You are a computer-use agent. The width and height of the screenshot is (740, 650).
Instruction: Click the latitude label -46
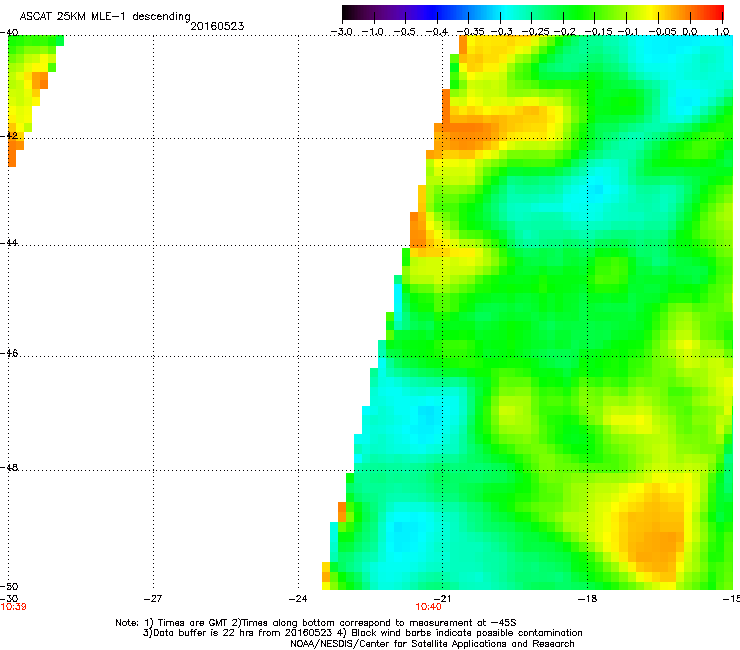coord(9,354)
